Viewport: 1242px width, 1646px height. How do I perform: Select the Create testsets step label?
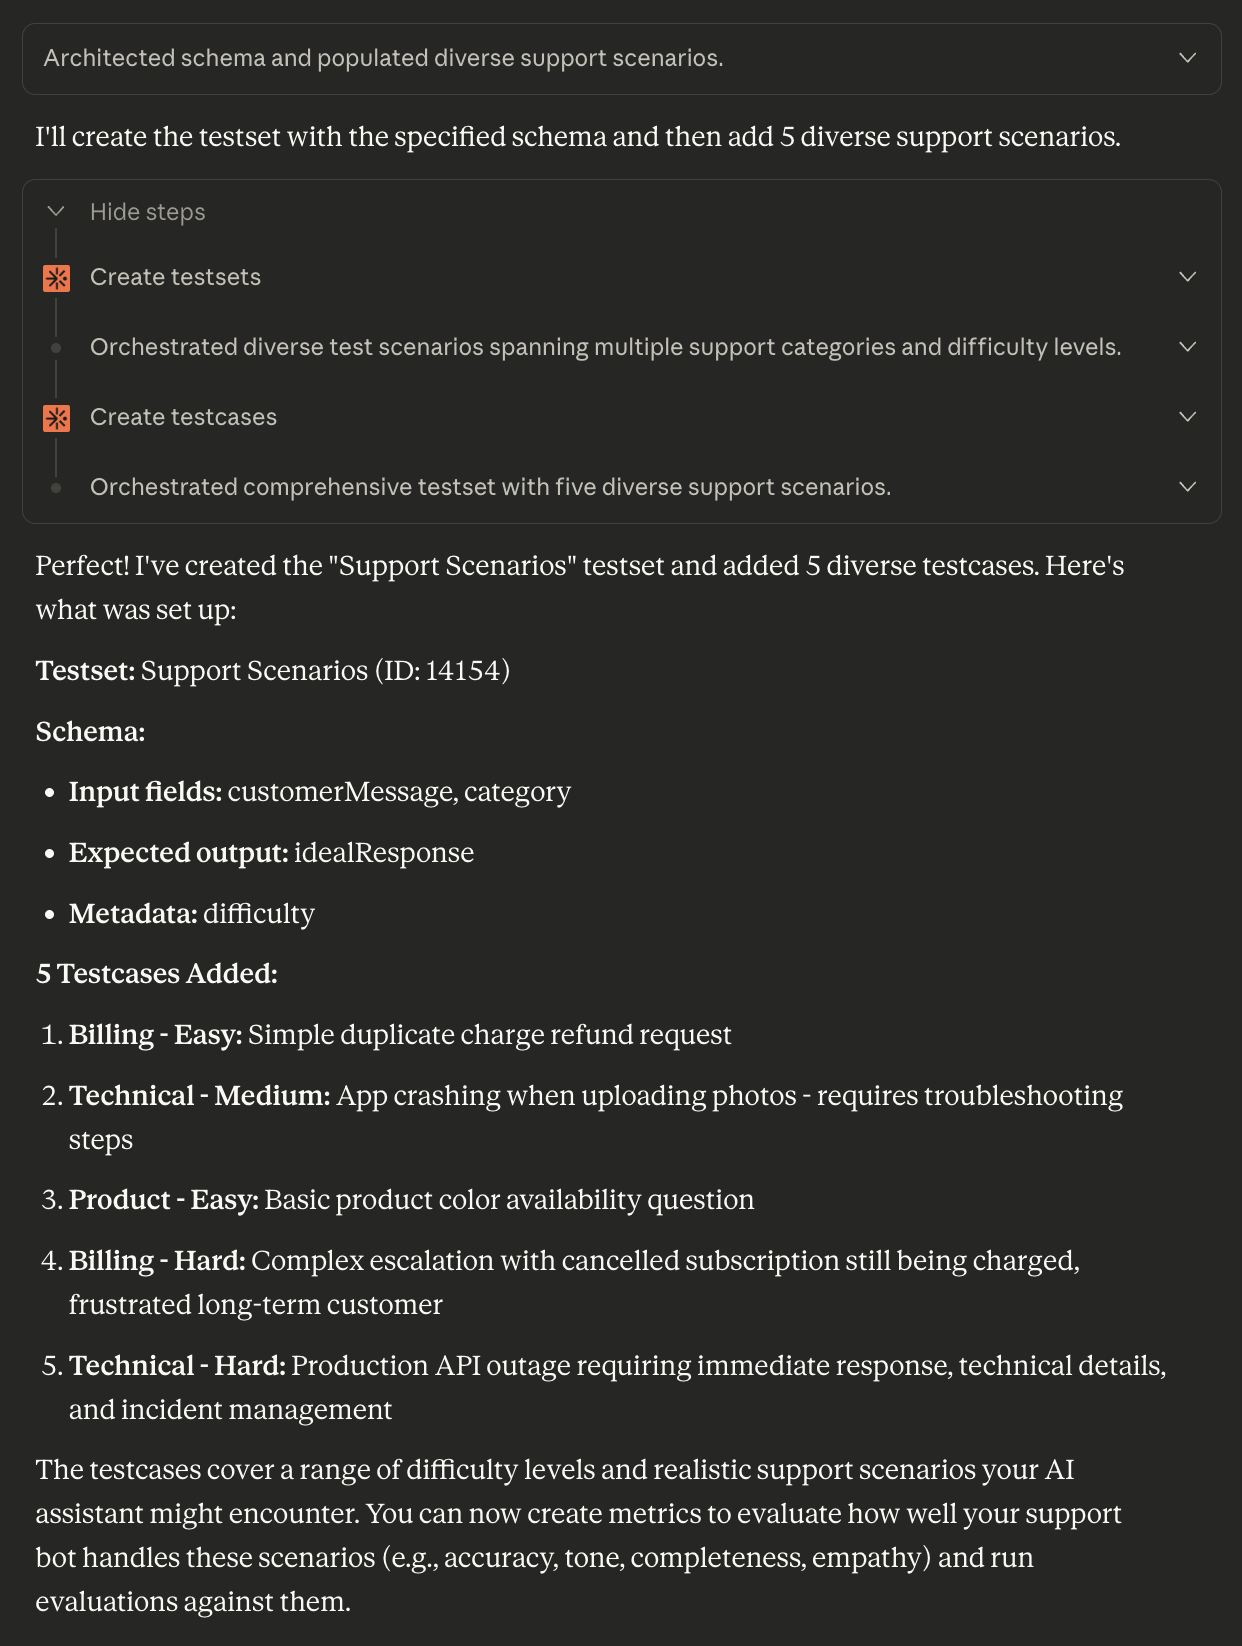(175, 277)
